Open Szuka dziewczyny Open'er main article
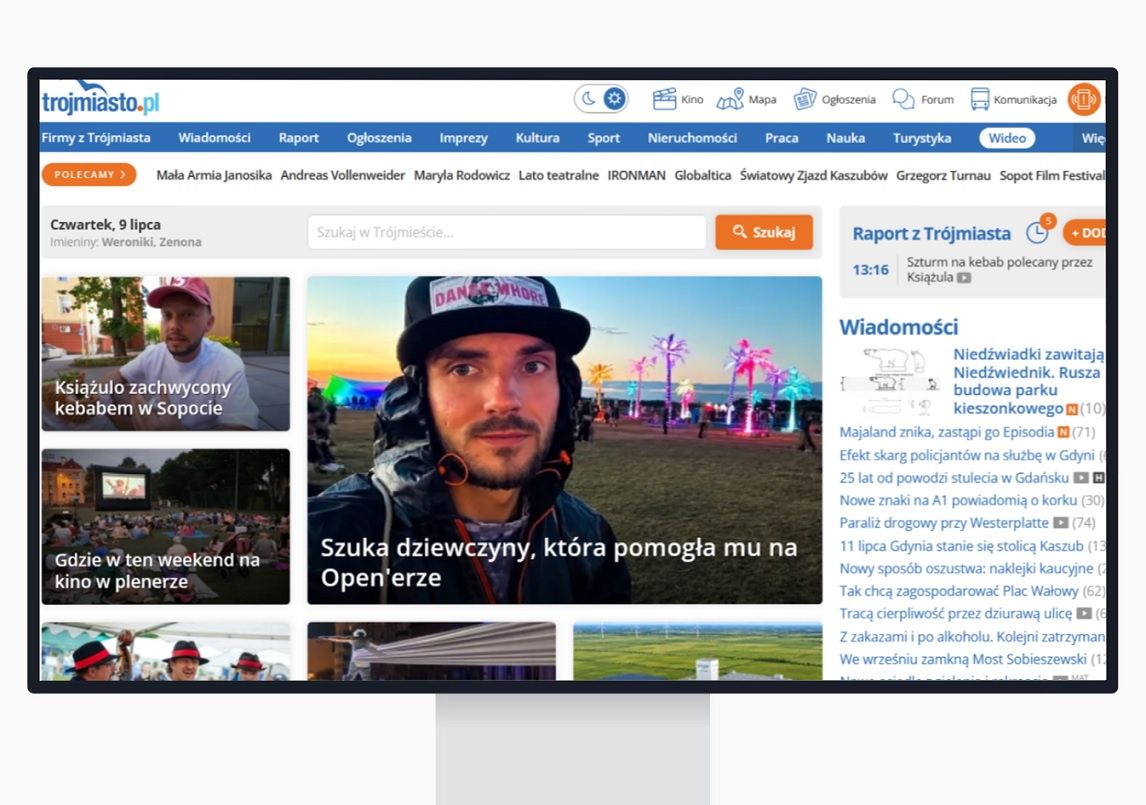 564,440
